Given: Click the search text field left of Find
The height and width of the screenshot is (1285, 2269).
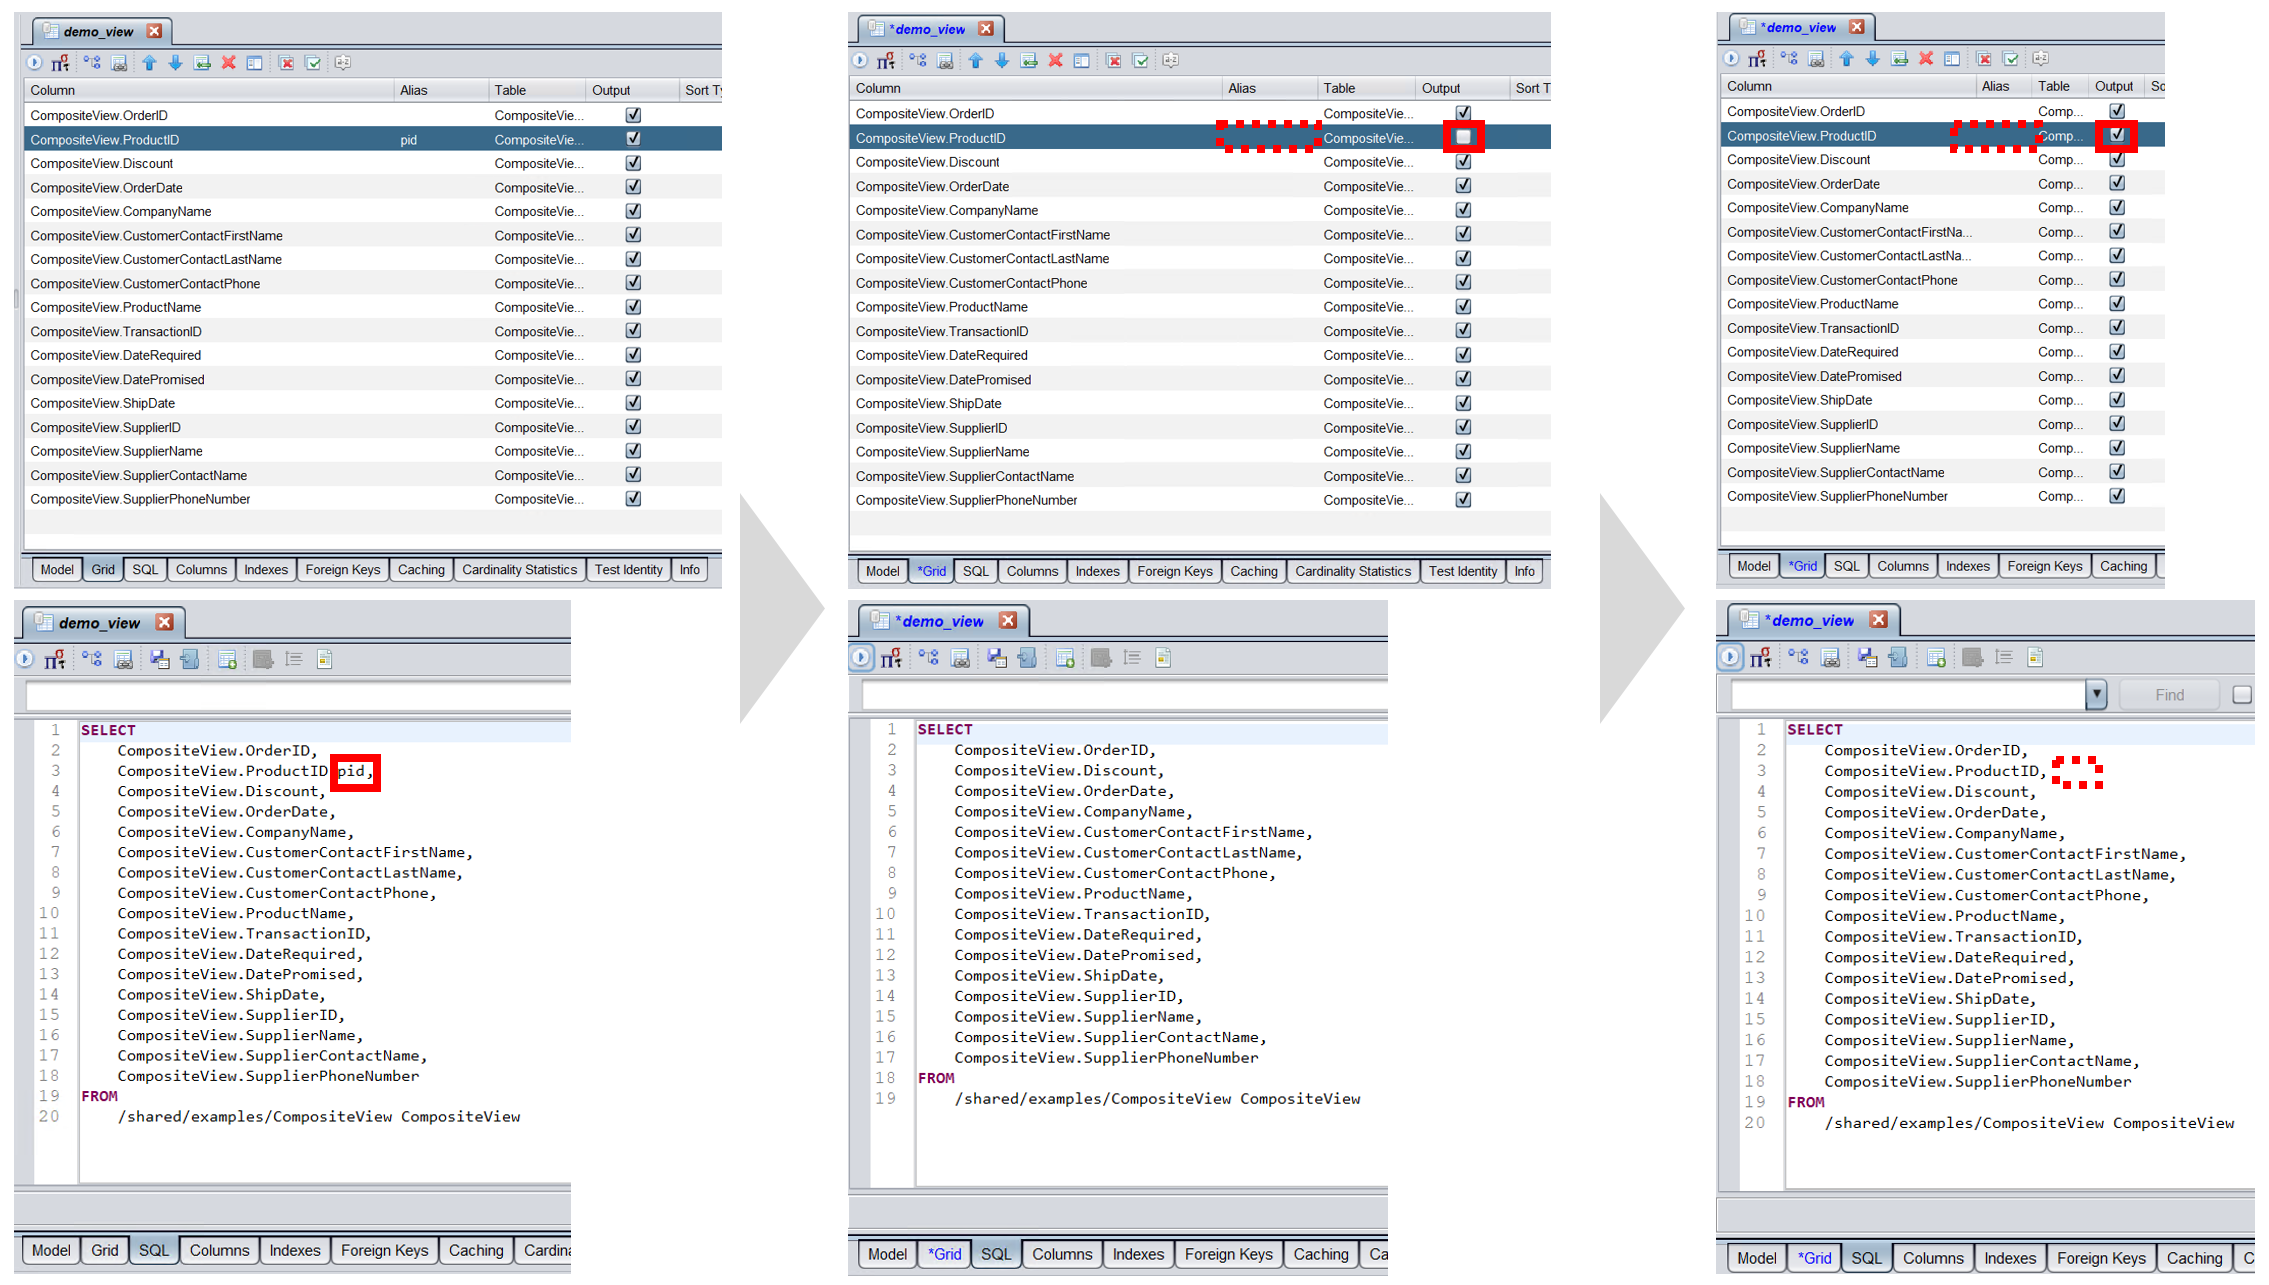Looking at the screenshot, I should [x=1906, y=695].
